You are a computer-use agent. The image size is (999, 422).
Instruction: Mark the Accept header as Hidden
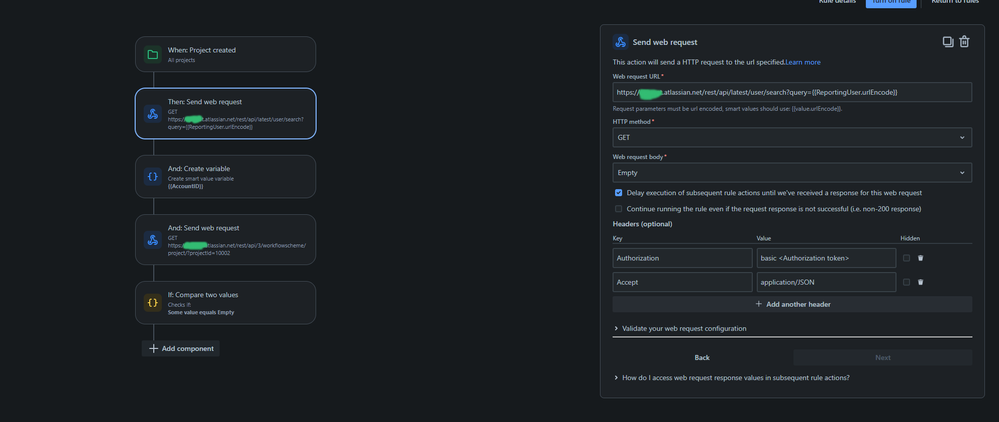point(906,282)
